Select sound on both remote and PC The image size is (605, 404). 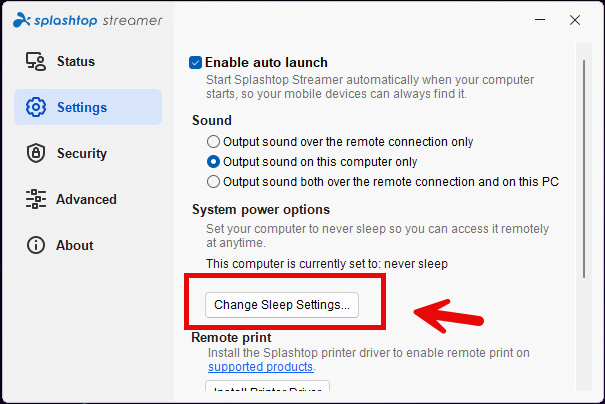point(213,181)
